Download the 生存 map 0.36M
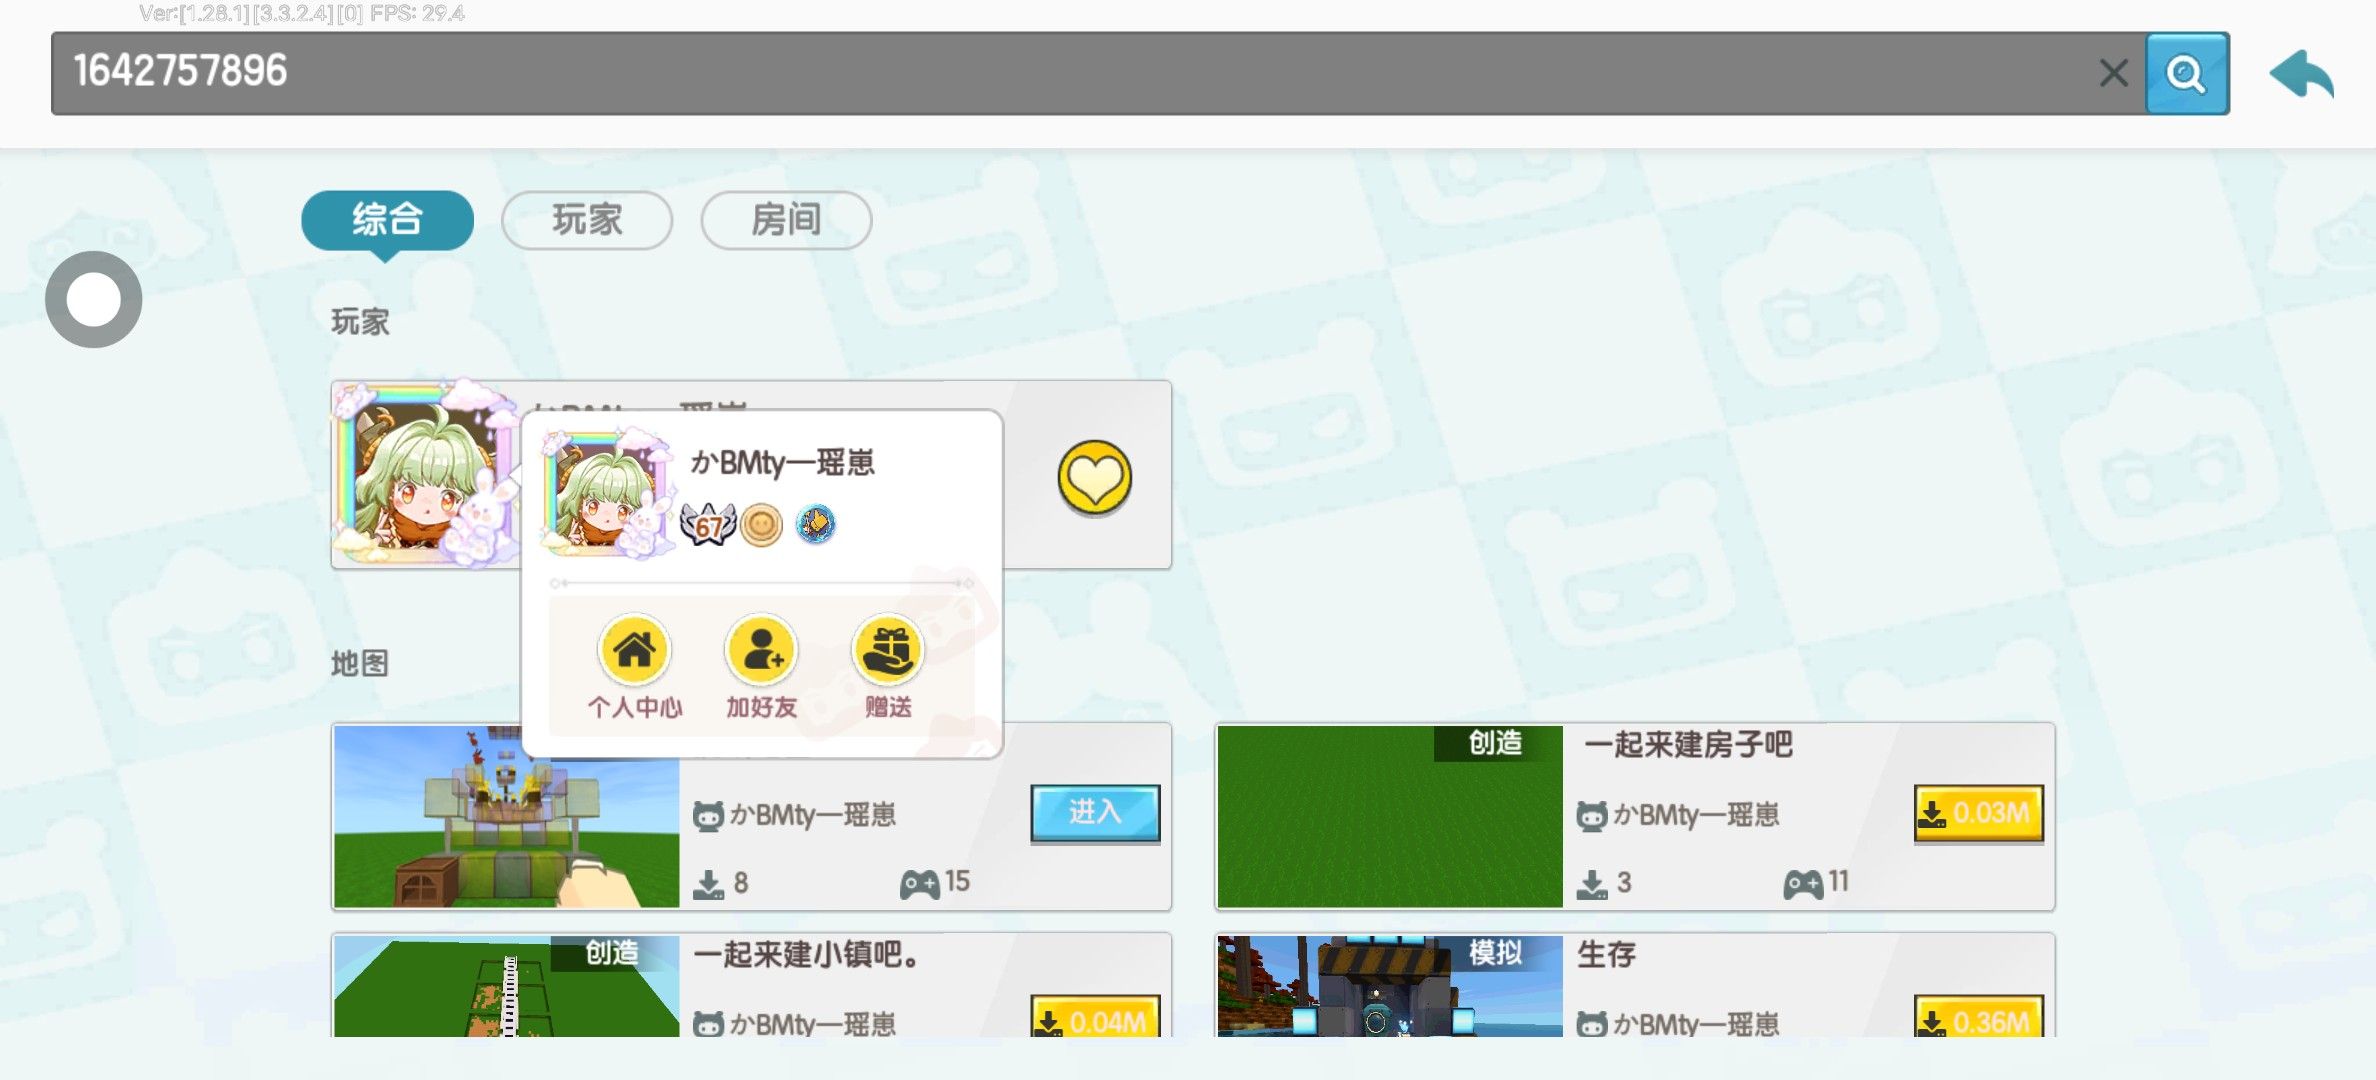This screenshot has width=2376, height=1080. [1977, 1018]
